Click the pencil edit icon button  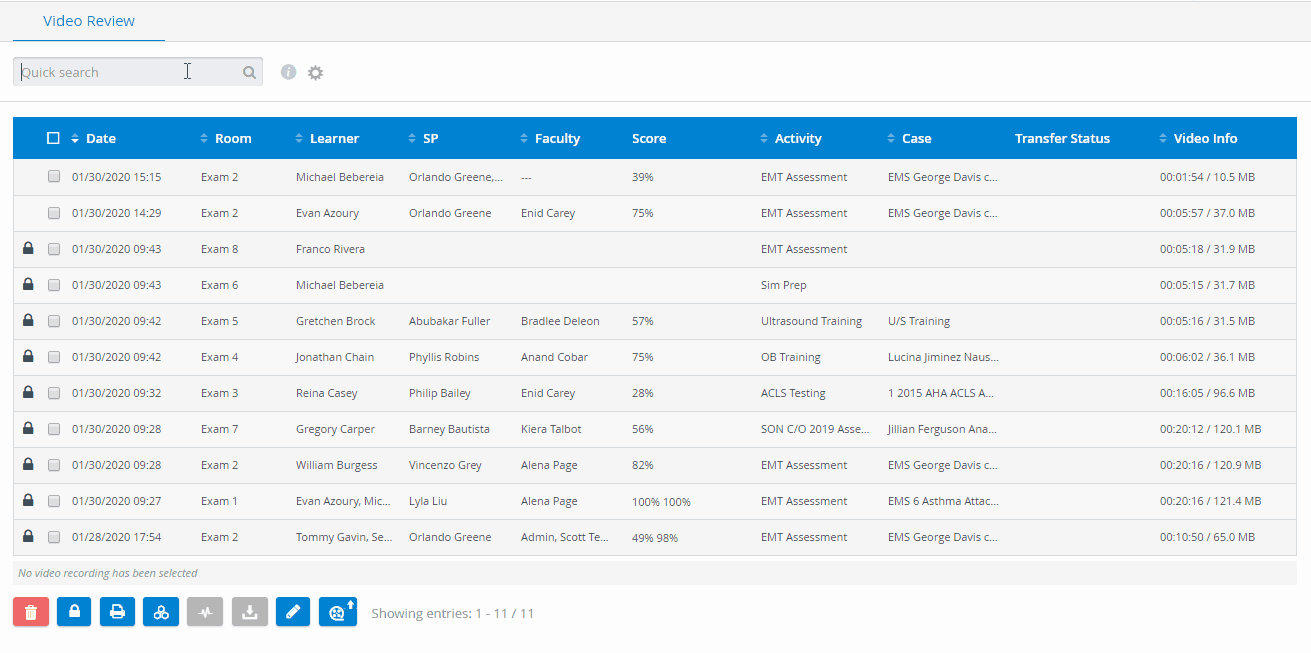(x=292, y=612)
